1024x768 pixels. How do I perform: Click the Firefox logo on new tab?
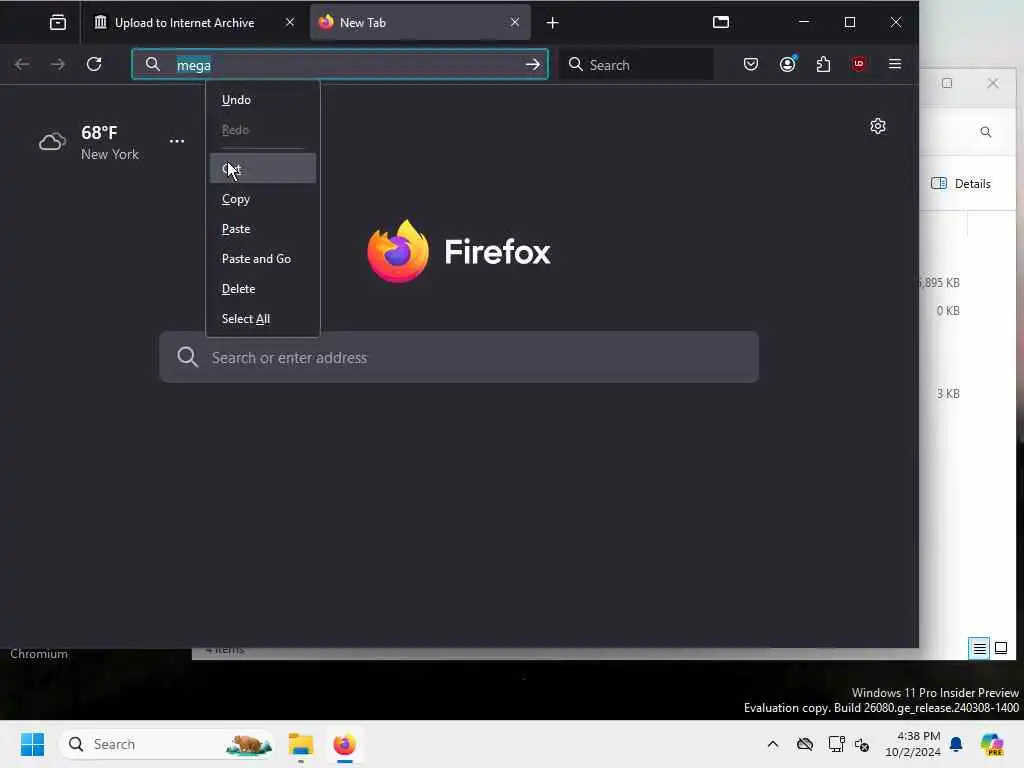[x=459, y=251]
